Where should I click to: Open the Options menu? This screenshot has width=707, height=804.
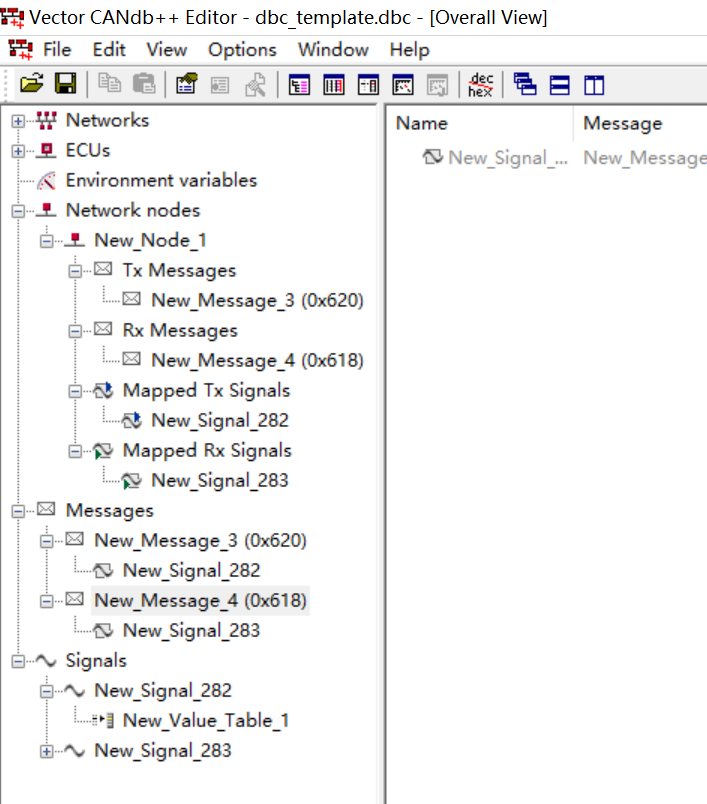pyautogui.click(x=242, y=50)
